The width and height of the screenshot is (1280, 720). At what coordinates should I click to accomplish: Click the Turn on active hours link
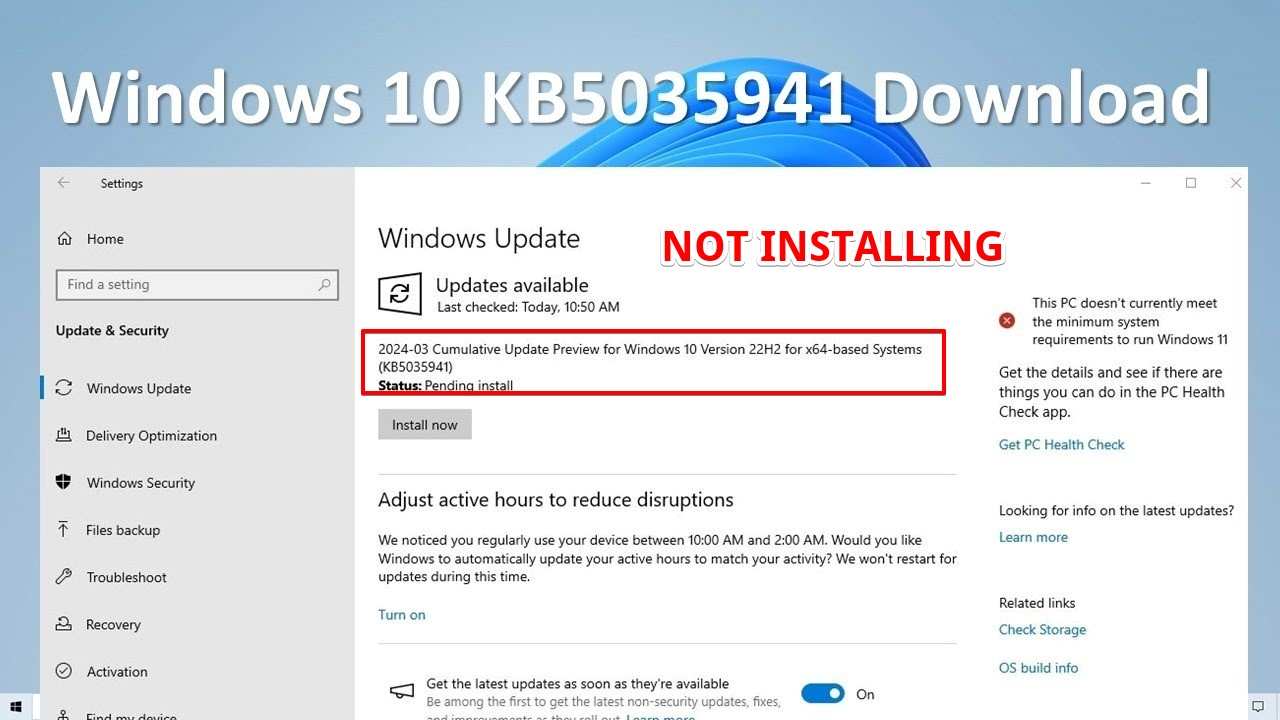coord(402,615)
